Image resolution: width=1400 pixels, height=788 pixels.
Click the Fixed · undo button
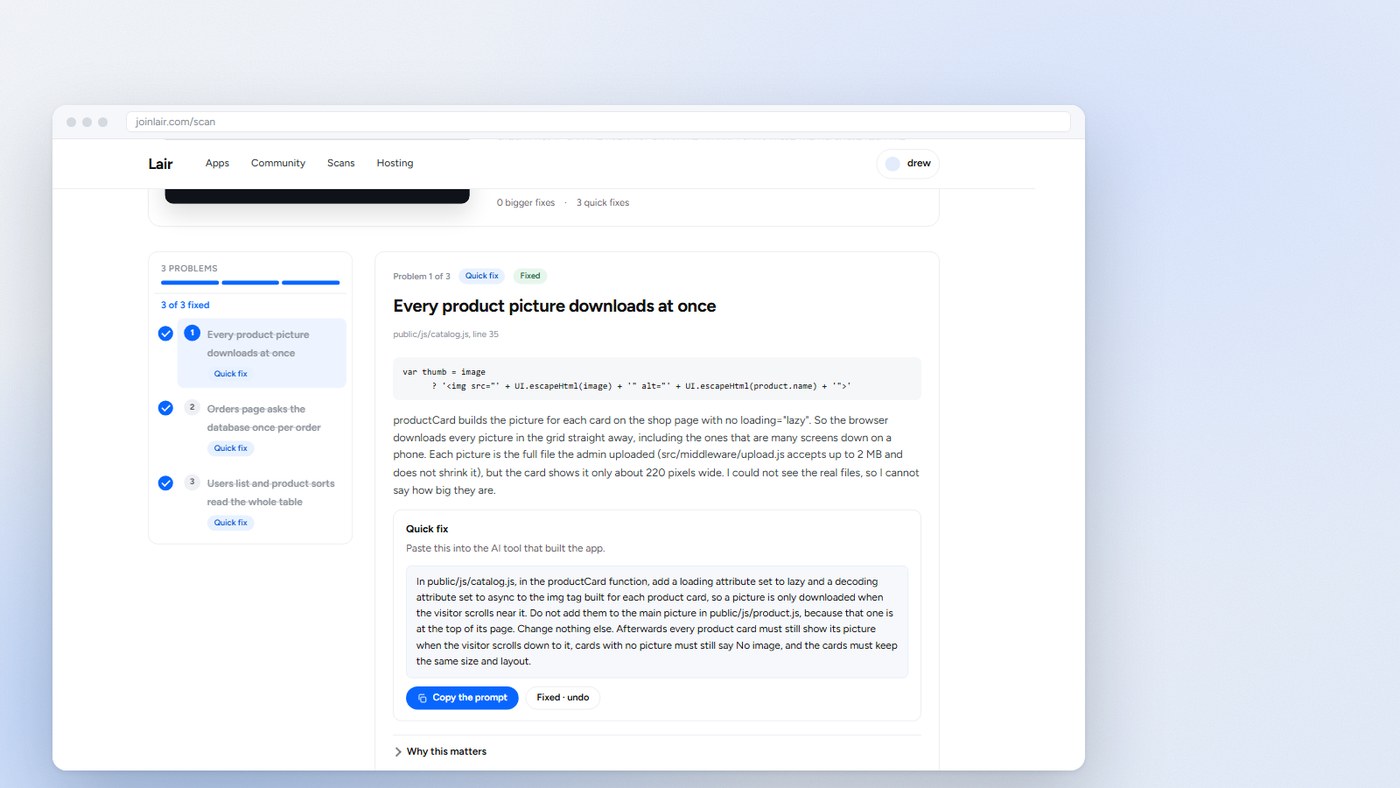coord(563,698)
